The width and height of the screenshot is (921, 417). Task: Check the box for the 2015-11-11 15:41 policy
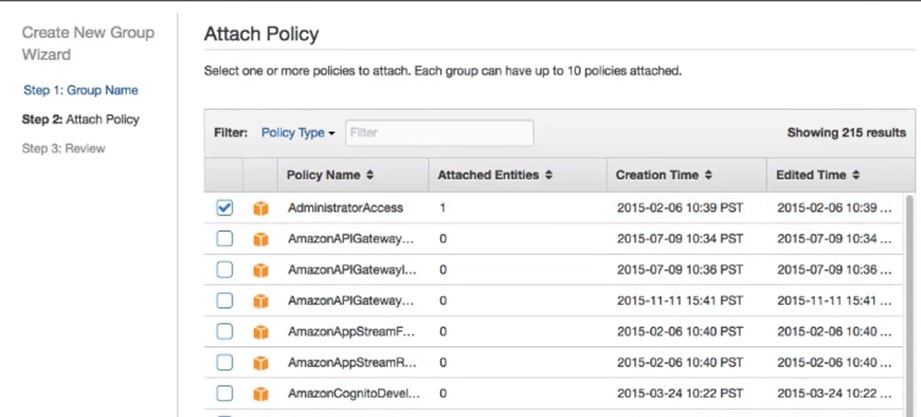click(x=224, y=301)
